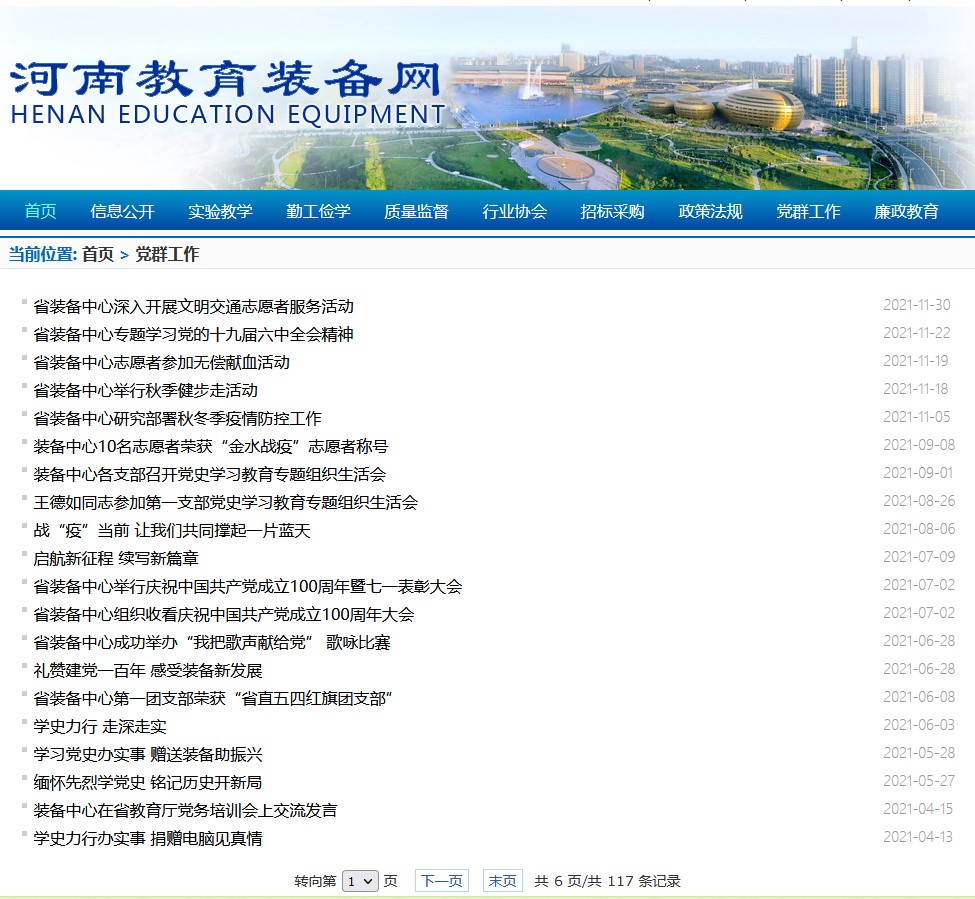Click the date 2021-07-09
This screenshot has height=899, width=975.
pos(919,556)
